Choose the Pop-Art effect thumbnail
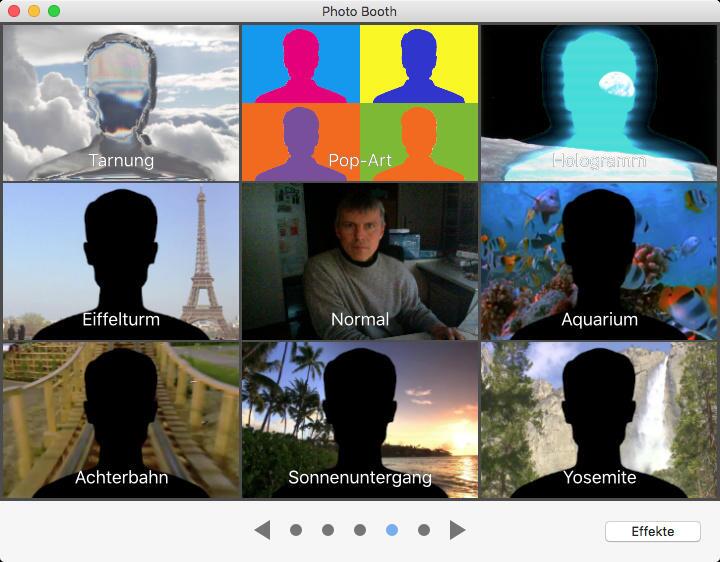The image size is (720, 562). (x=360, y=103)
